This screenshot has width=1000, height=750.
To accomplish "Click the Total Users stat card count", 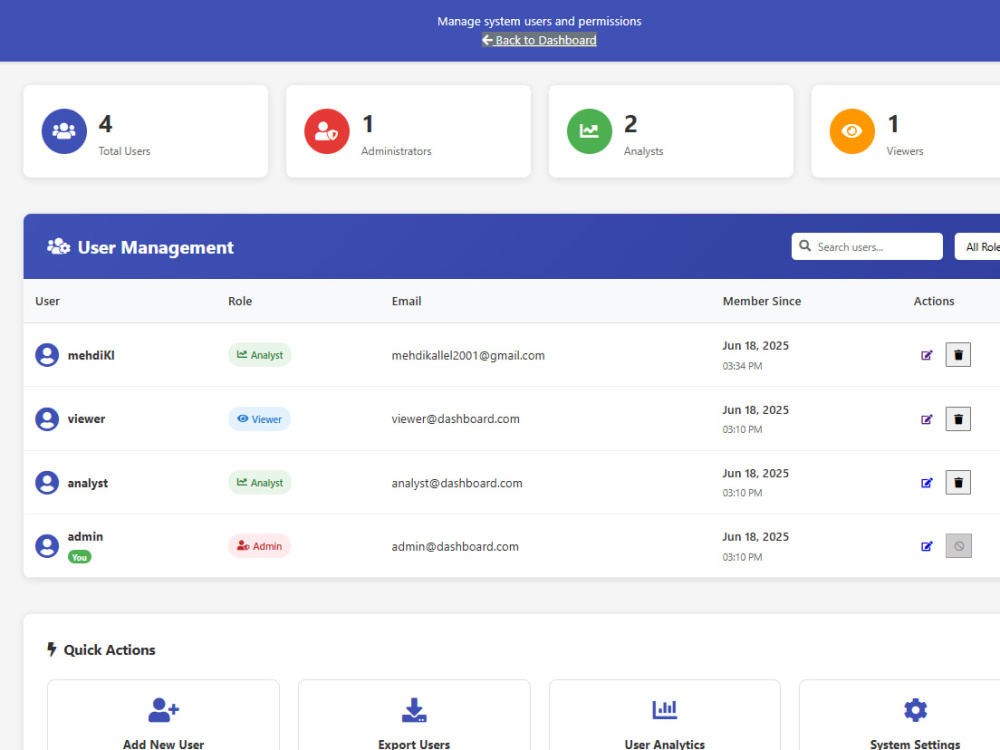I will [105, 124].
